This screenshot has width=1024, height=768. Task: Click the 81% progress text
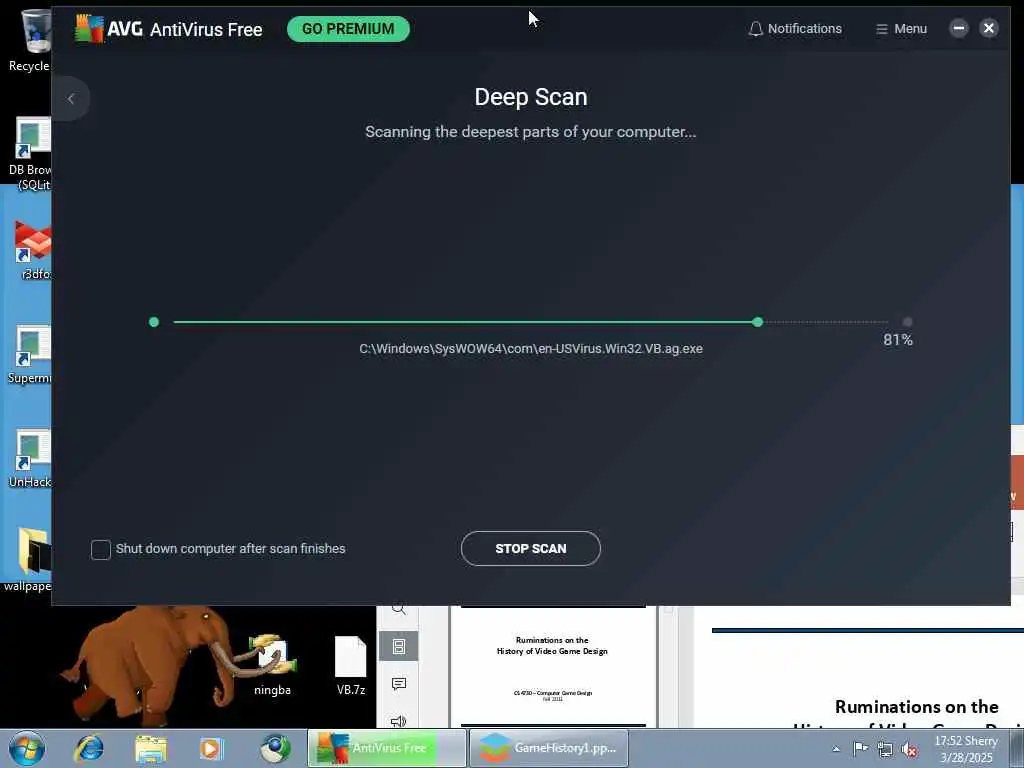[x=898, y=340]
